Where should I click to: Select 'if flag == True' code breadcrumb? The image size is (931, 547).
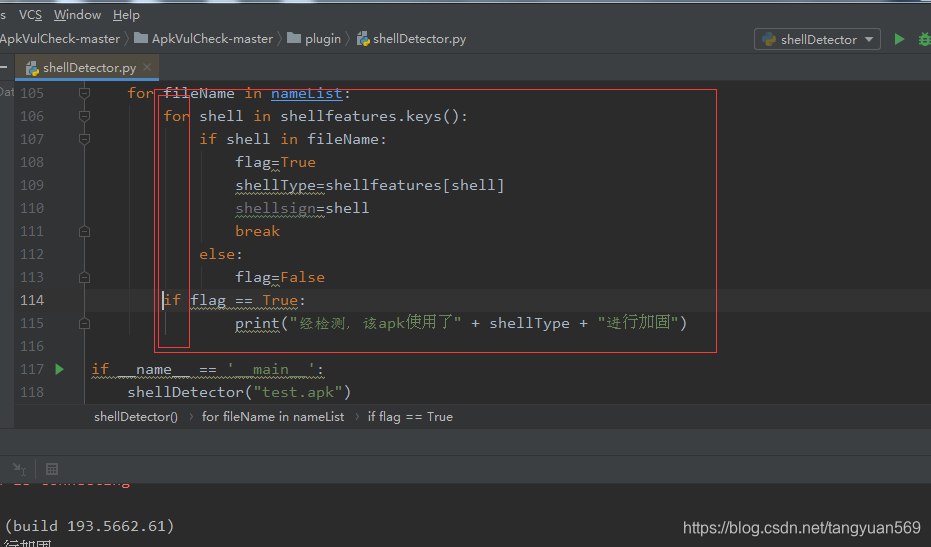(x=410, y=417)
